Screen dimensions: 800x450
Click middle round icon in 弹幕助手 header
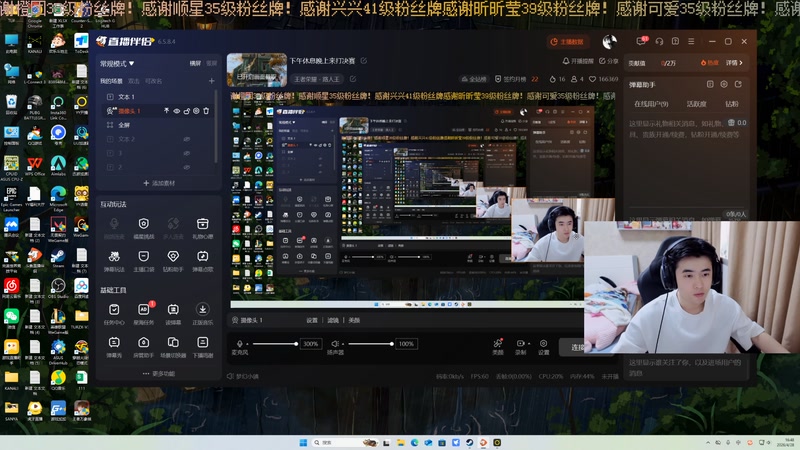point(724,84)
